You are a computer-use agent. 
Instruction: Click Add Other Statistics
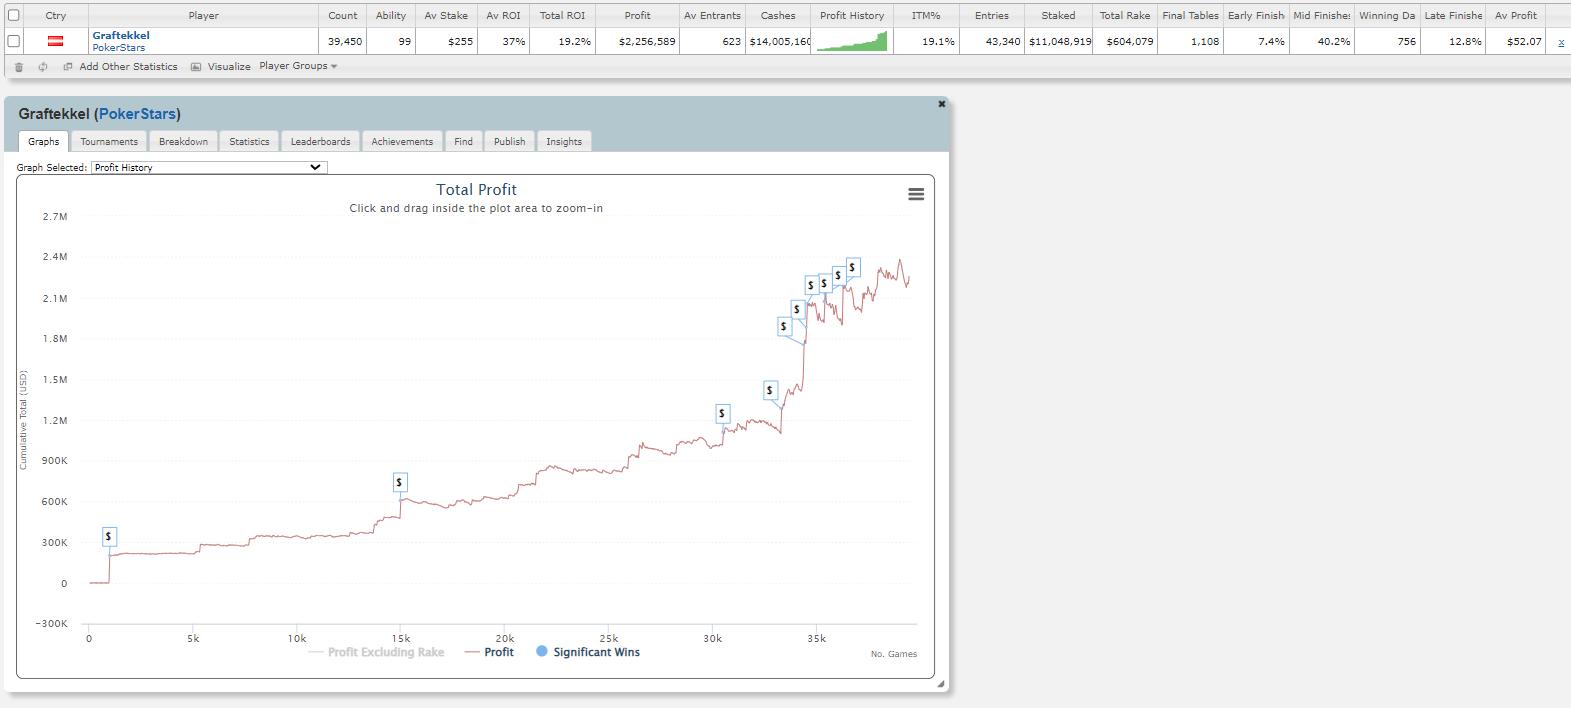coord(128,67)
